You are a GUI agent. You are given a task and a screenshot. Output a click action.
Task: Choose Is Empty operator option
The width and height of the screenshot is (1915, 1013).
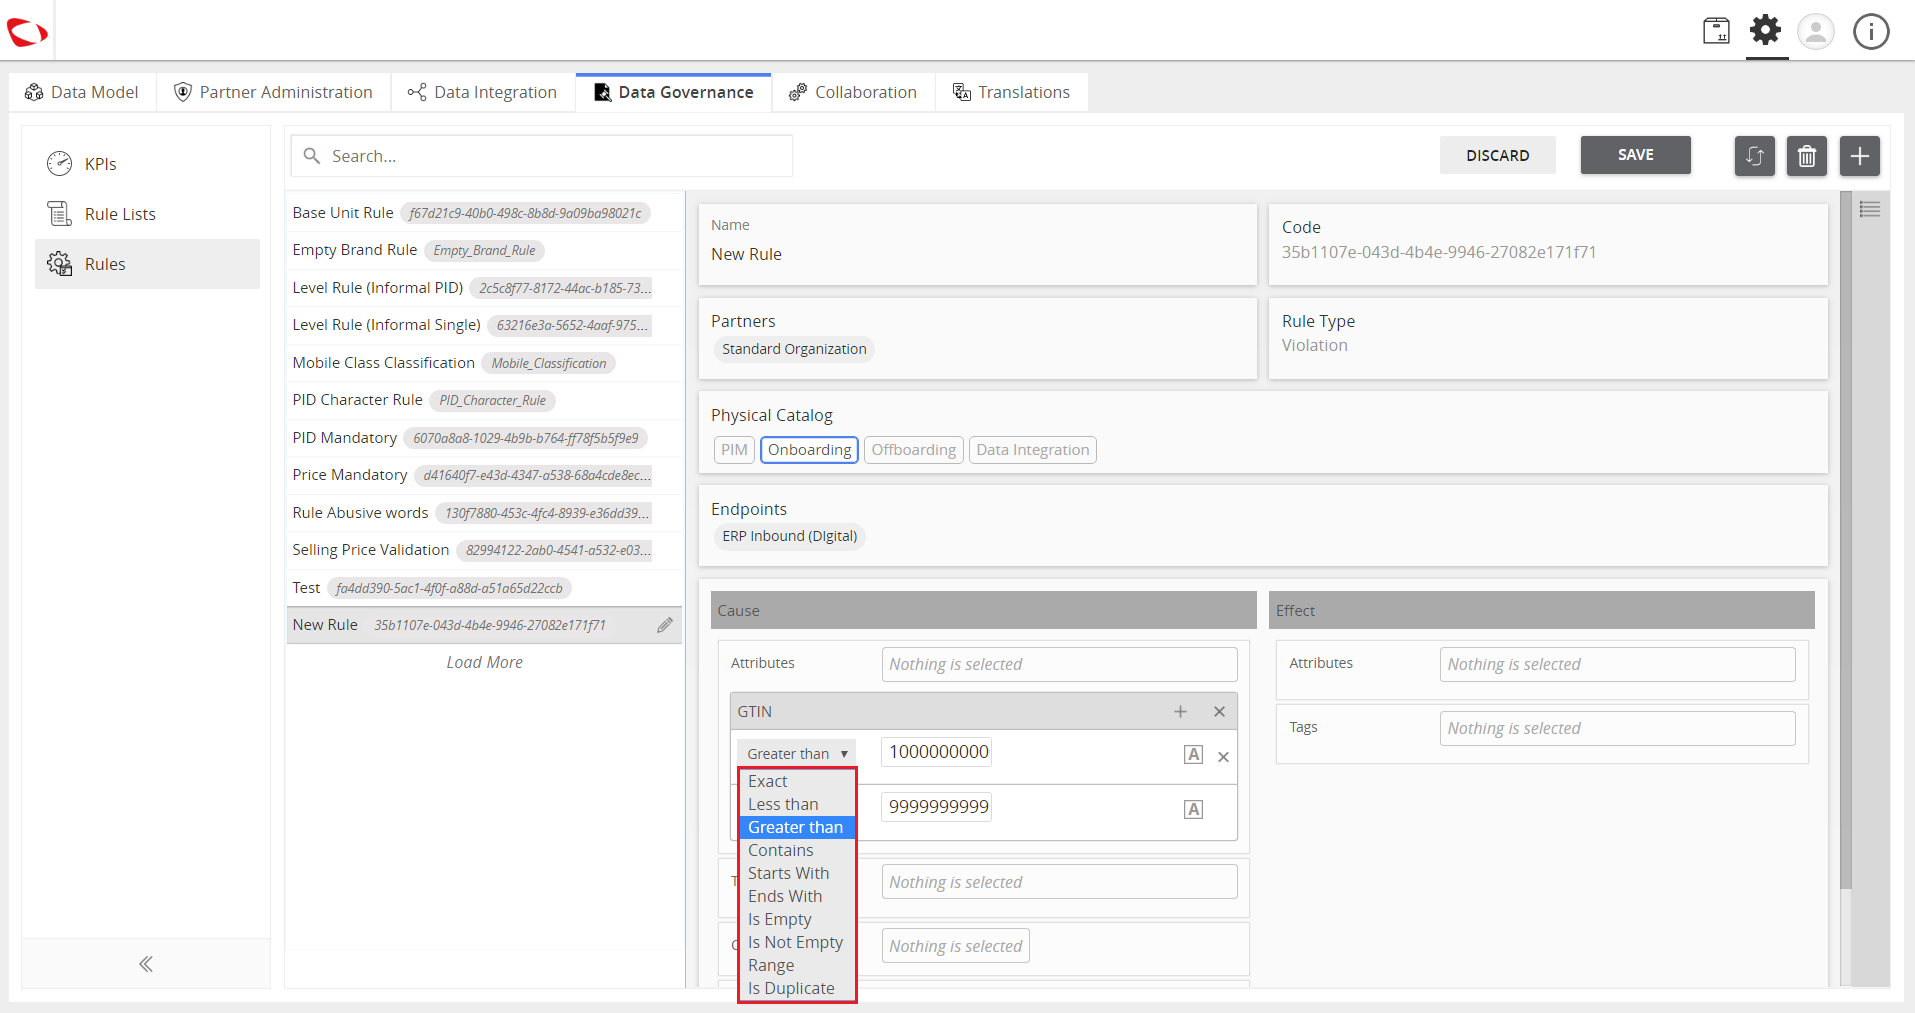point(797,919)
